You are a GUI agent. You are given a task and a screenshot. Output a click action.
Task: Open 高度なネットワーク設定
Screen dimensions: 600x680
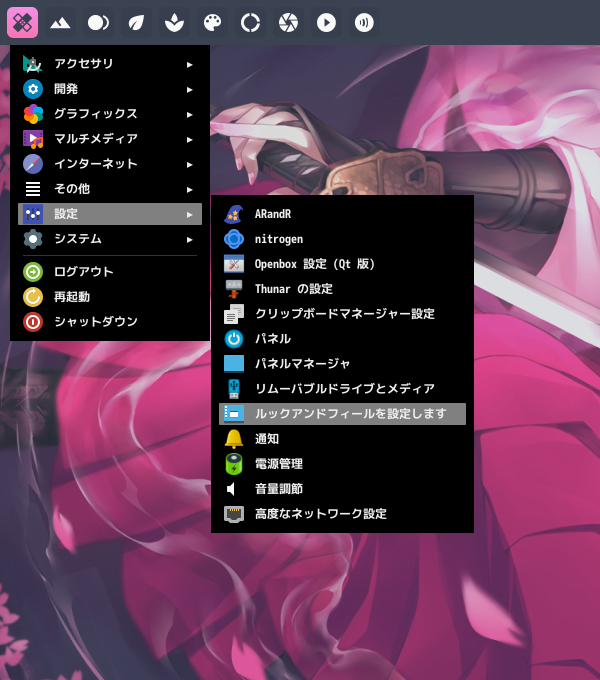pyautogui.click(x=342, y=514)
